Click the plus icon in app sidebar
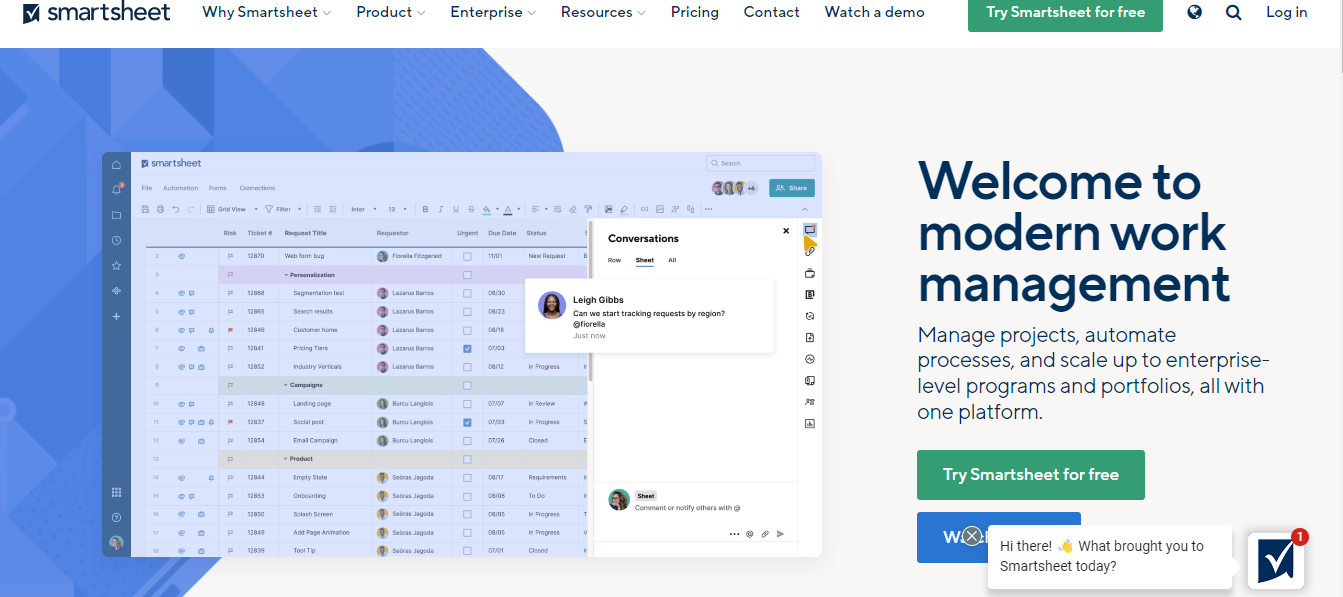1343x597 pixels. pyautogui.click(x=116, y=316)
